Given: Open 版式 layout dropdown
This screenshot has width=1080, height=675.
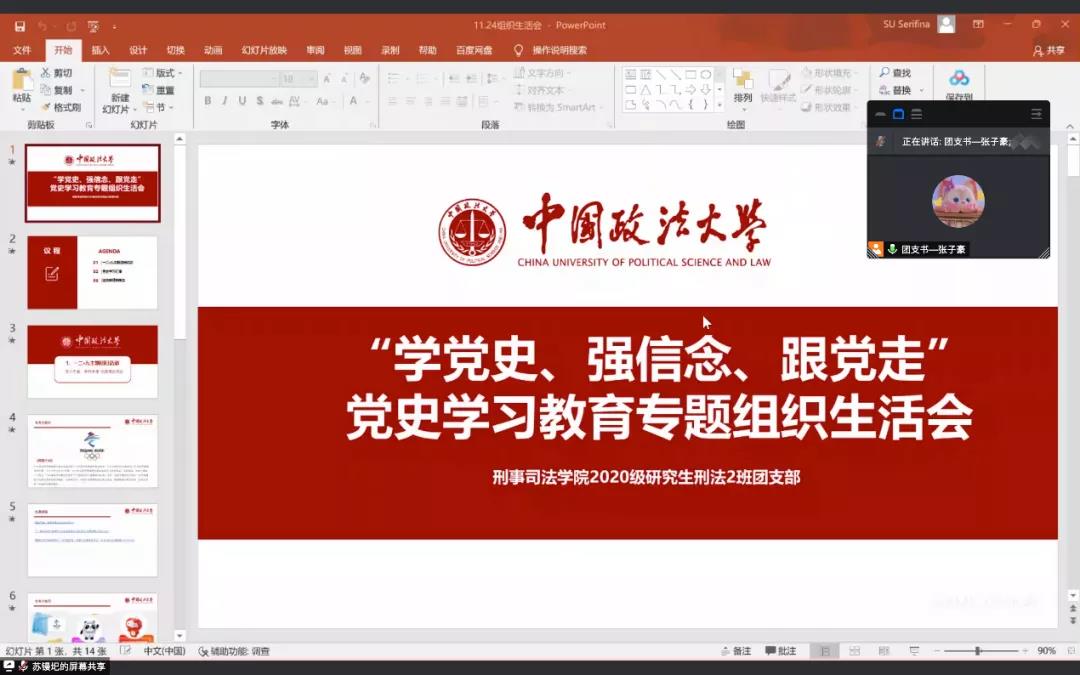Looking at the screenshot, I should click(x=163, y=72).
